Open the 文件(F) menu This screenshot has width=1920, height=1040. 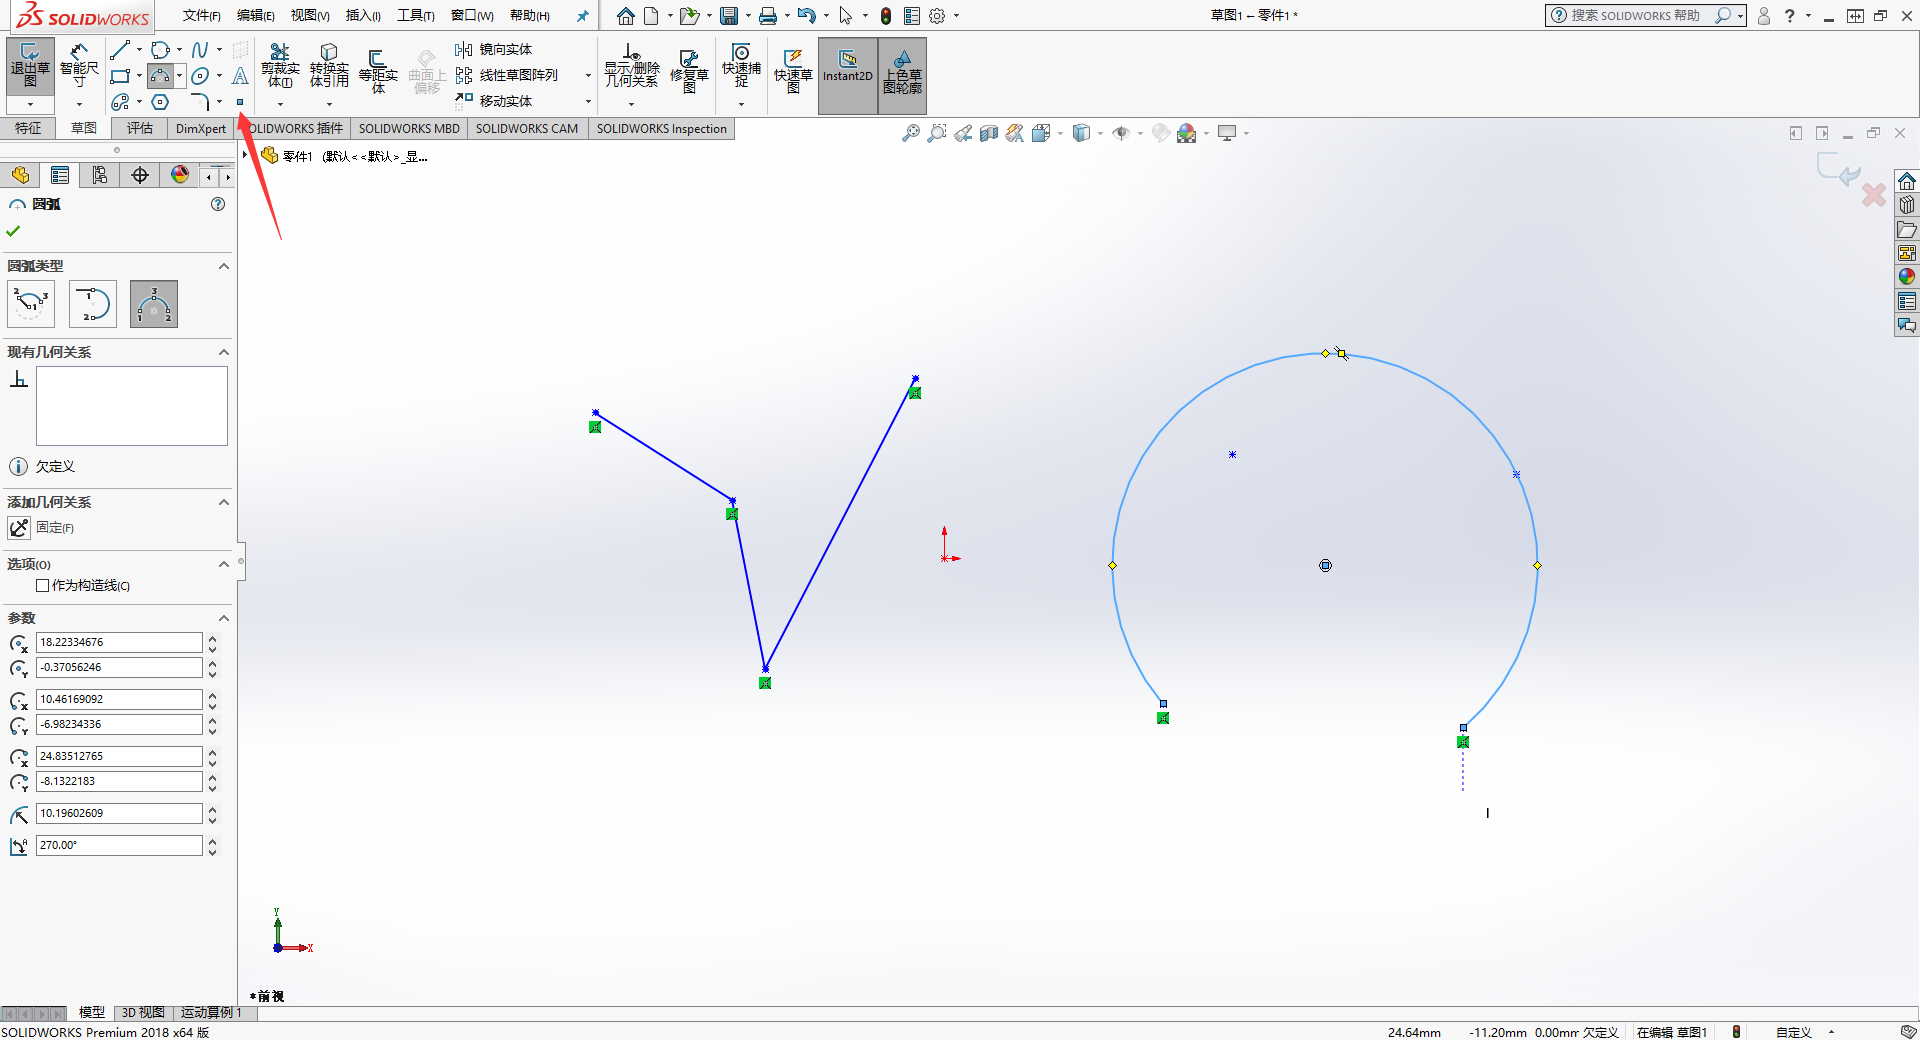point(201,16)
